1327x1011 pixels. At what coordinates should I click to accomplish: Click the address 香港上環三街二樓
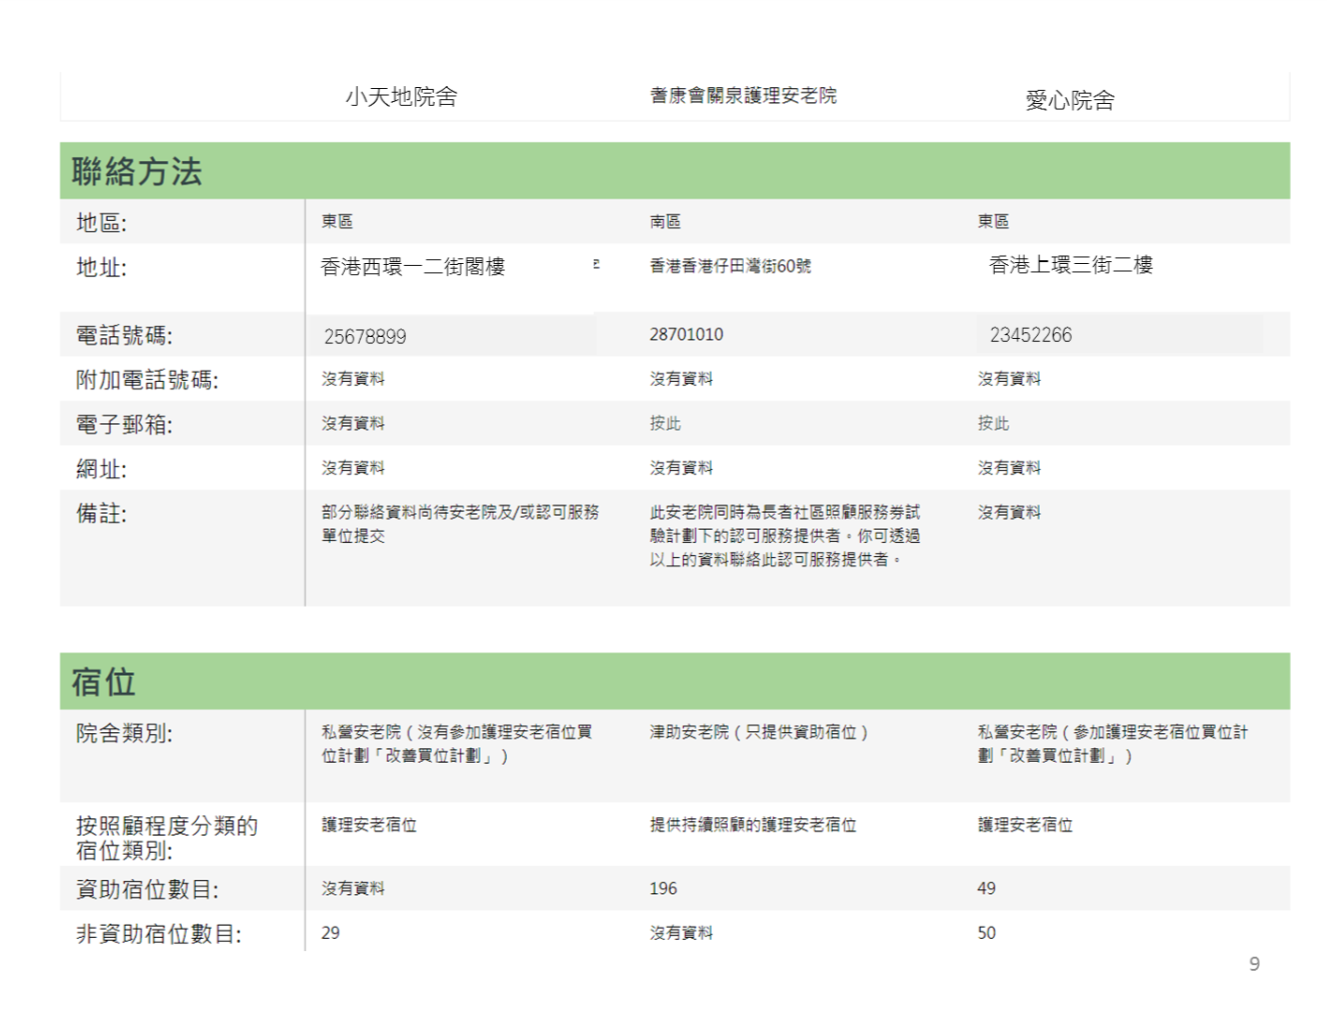pos(1071,265)
